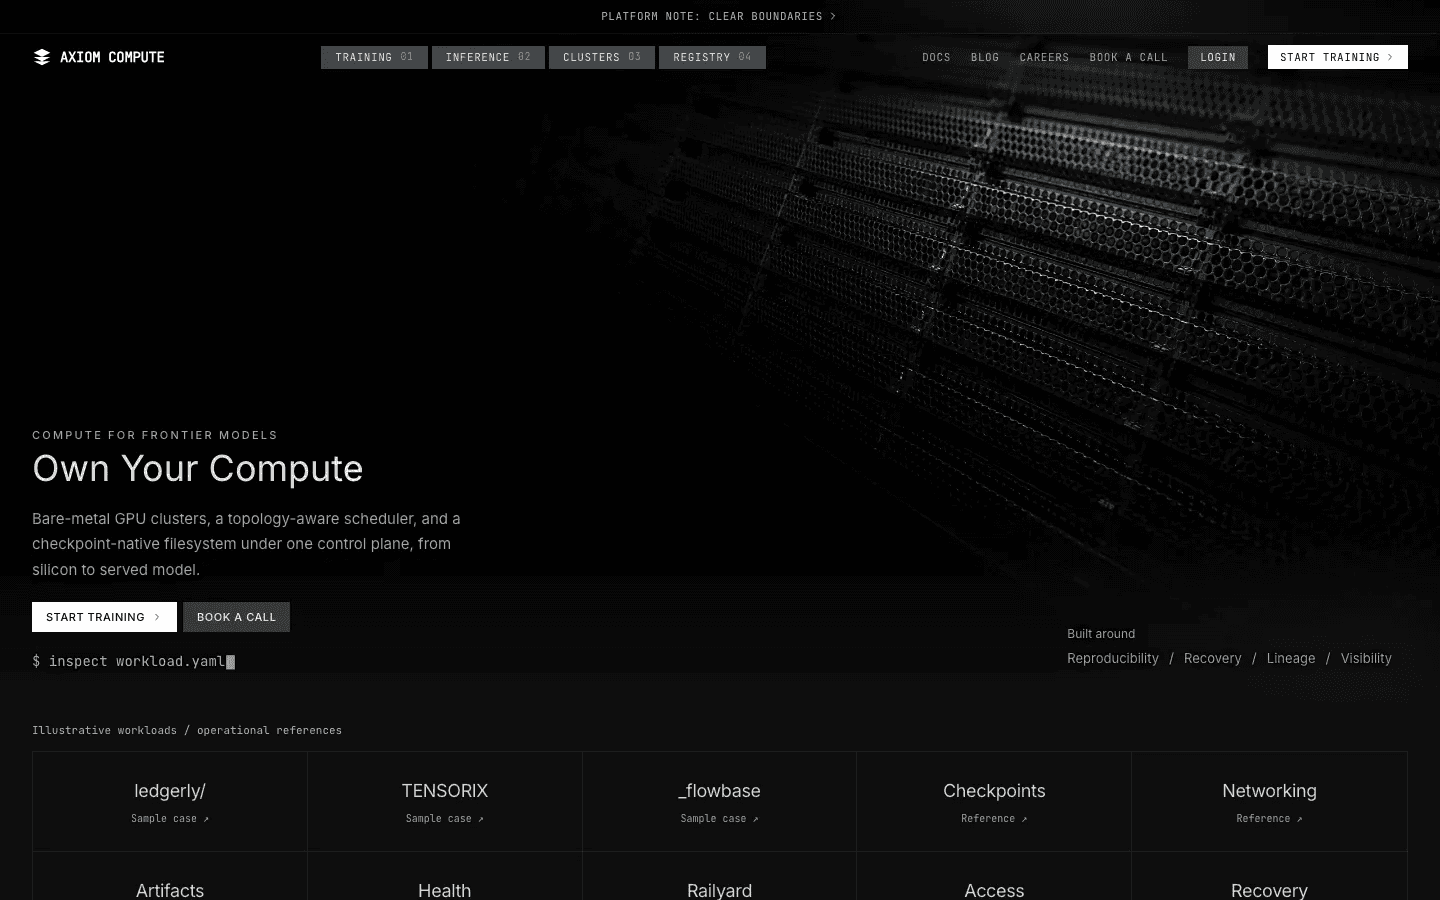Click the Recovery label under Built around
The image size is (1440, 900).
(1212, 658)
